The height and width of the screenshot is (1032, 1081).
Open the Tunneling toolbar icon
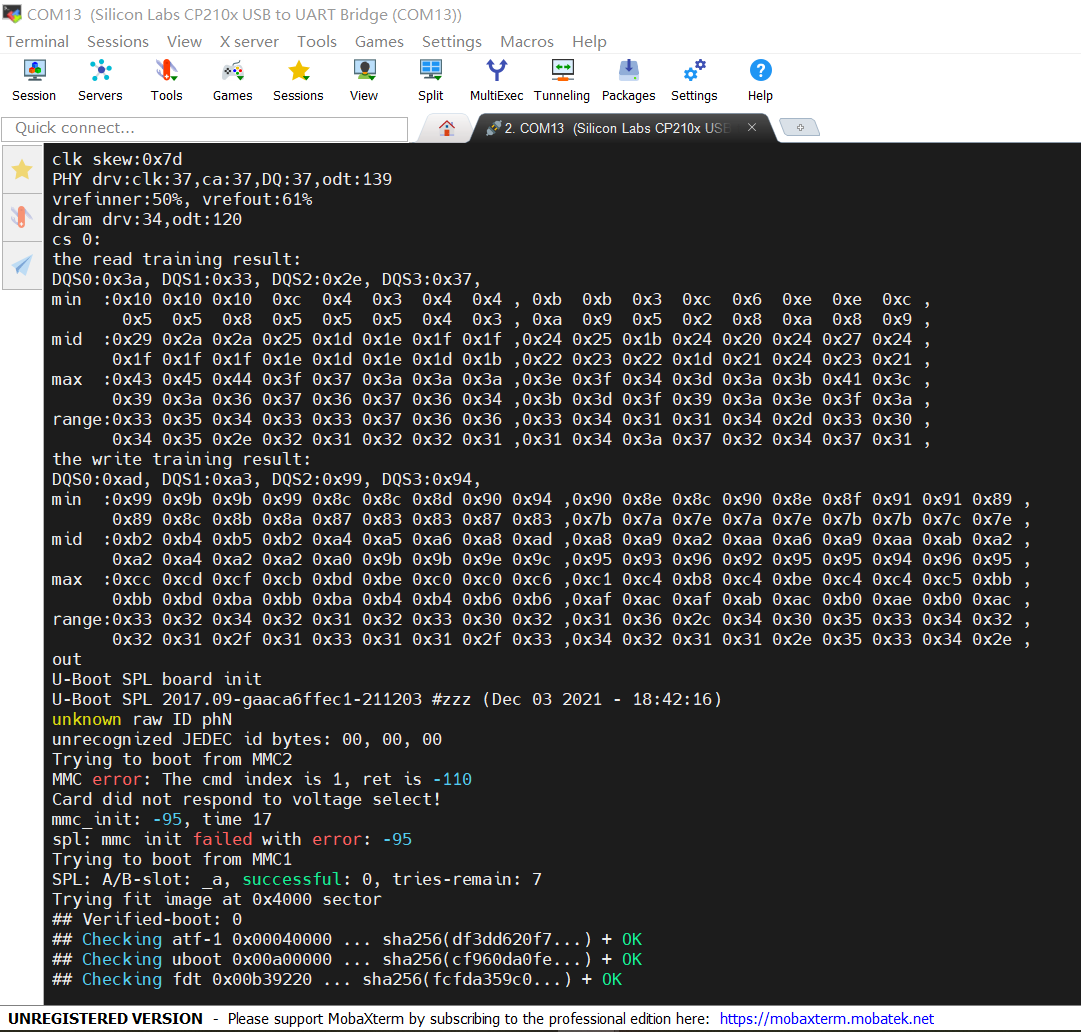point(562,81)
